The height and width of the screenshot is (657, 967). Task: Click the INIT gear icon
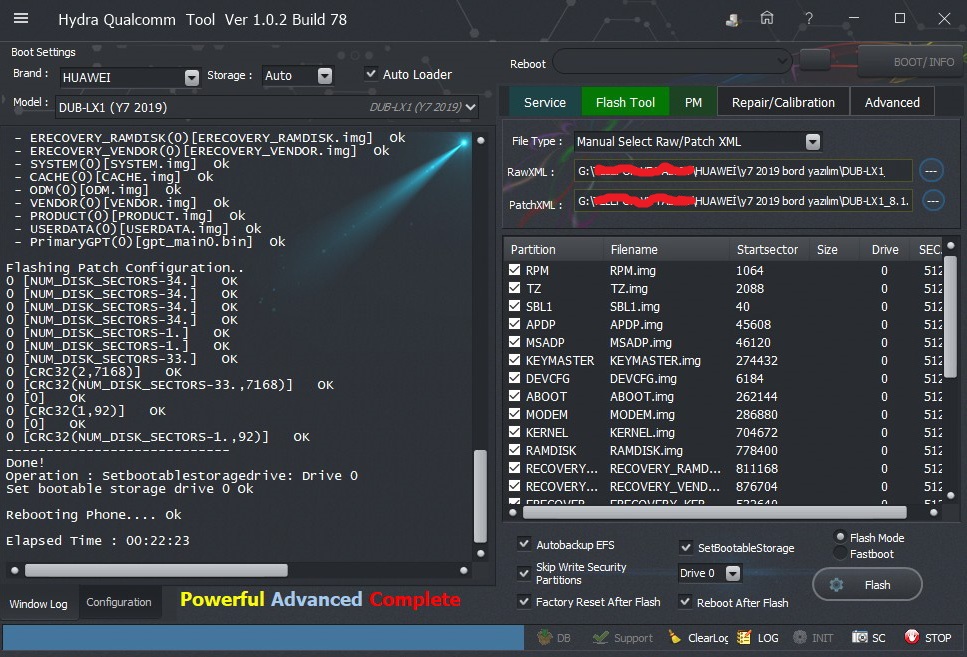tap(799, 637)
